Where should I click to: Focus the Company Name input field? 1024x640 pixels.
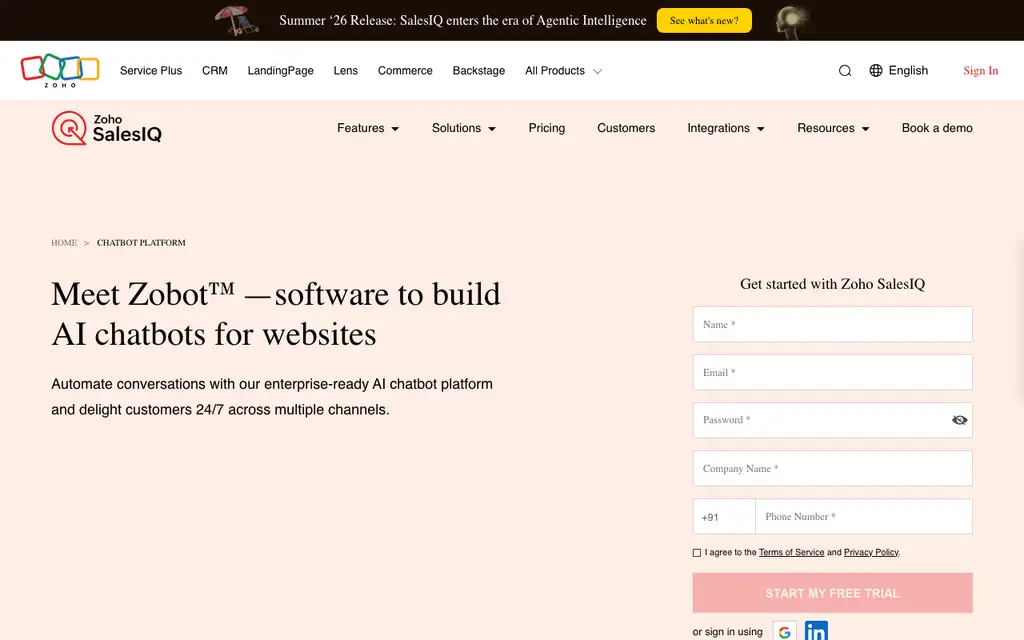pyautogui.click(x=833, y=468)
